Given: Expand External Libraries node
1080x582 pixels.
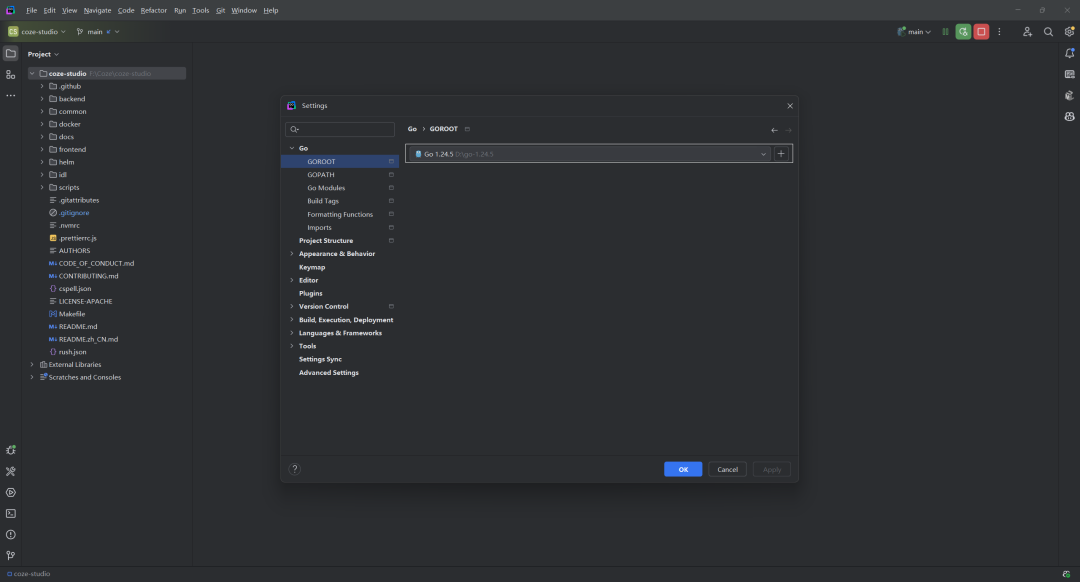Looking at the screenshot, I should pos(32,364).
